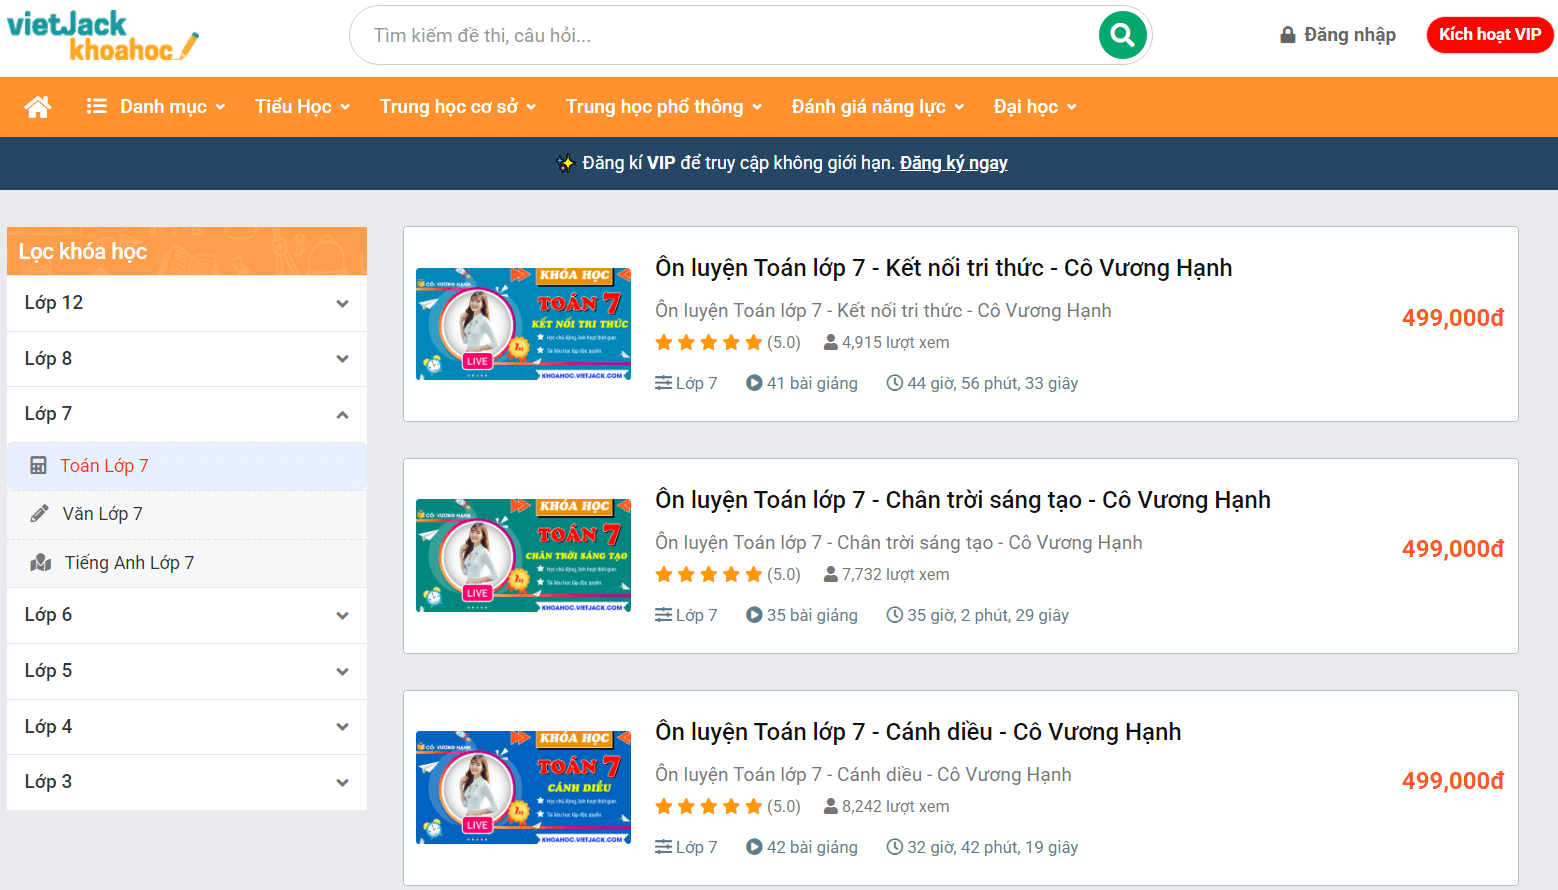1558x890 pixels.
Task: Click the '41 bài giảng' lesson count text
Action: pyautogui.click(x=812, y=383)
